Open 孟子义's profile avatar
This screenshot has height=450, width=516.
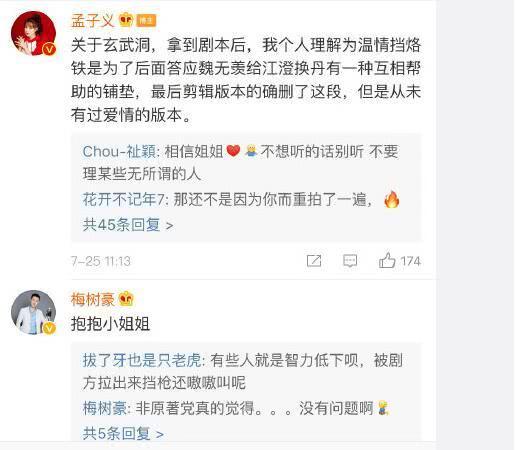click(x=33, y=33)
